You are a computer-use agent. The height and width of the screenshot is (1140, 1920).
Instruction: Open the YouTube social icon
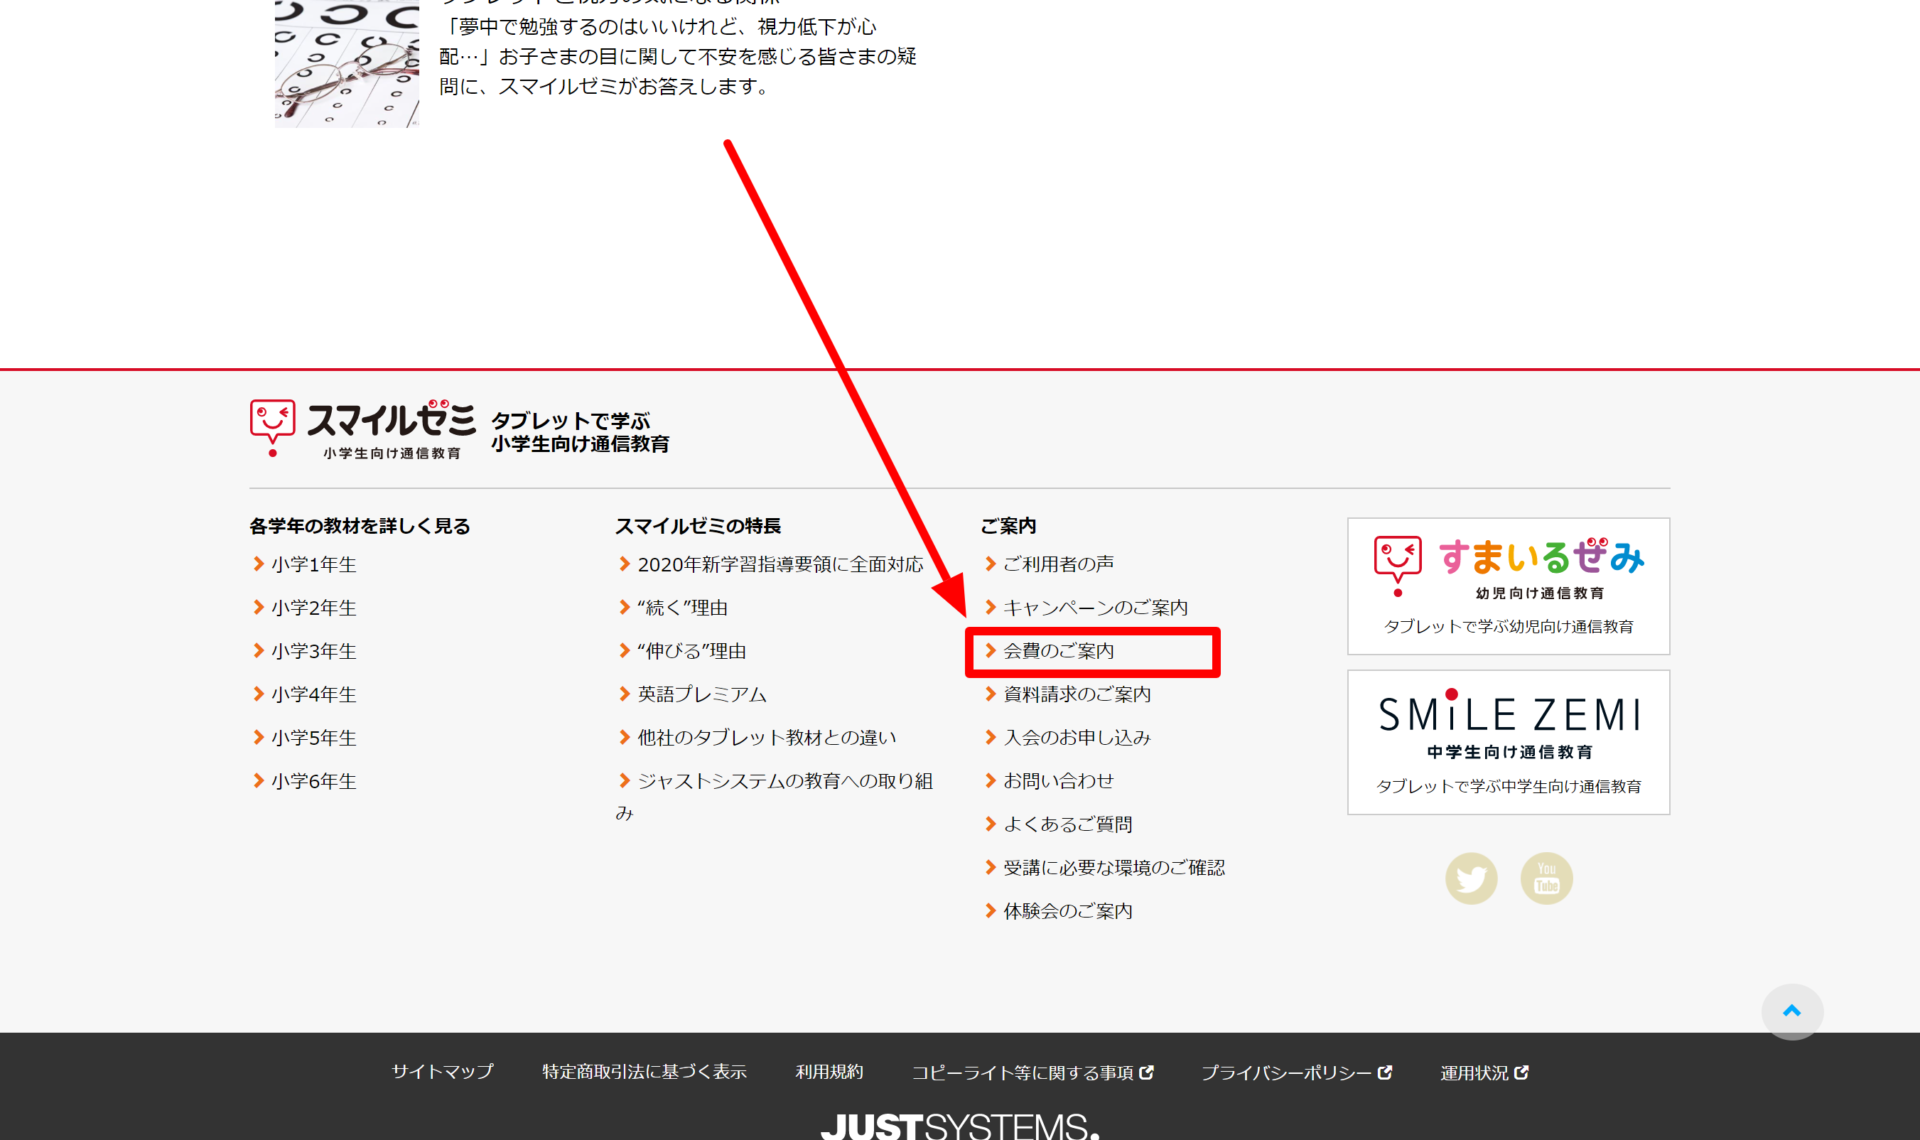pos(1546,879)
